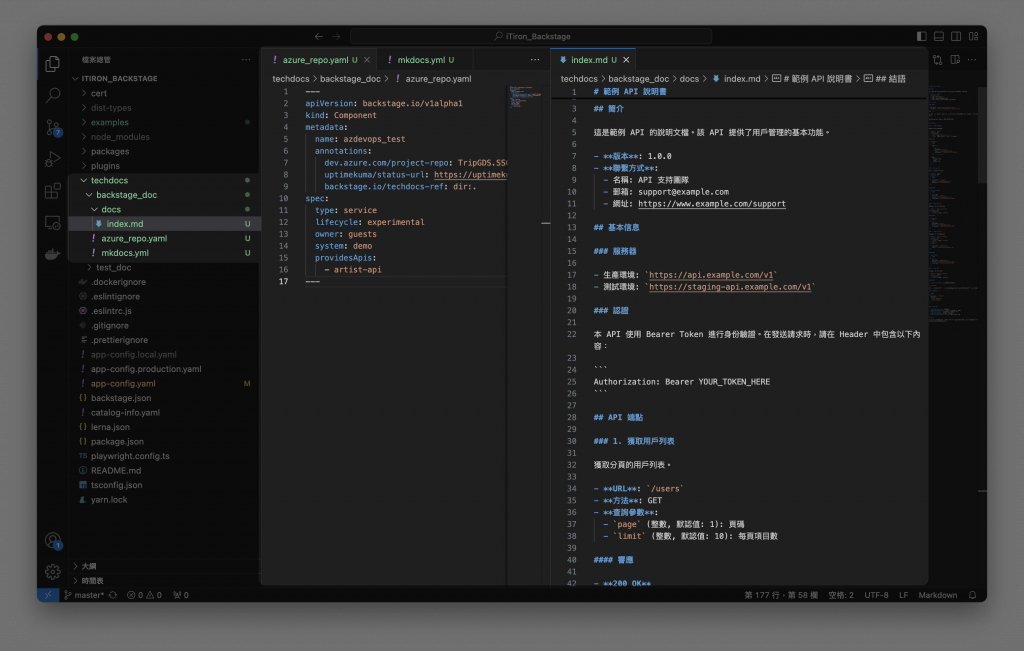
Task: Navigate forward with the right arrow
Action: pos(336,37)
